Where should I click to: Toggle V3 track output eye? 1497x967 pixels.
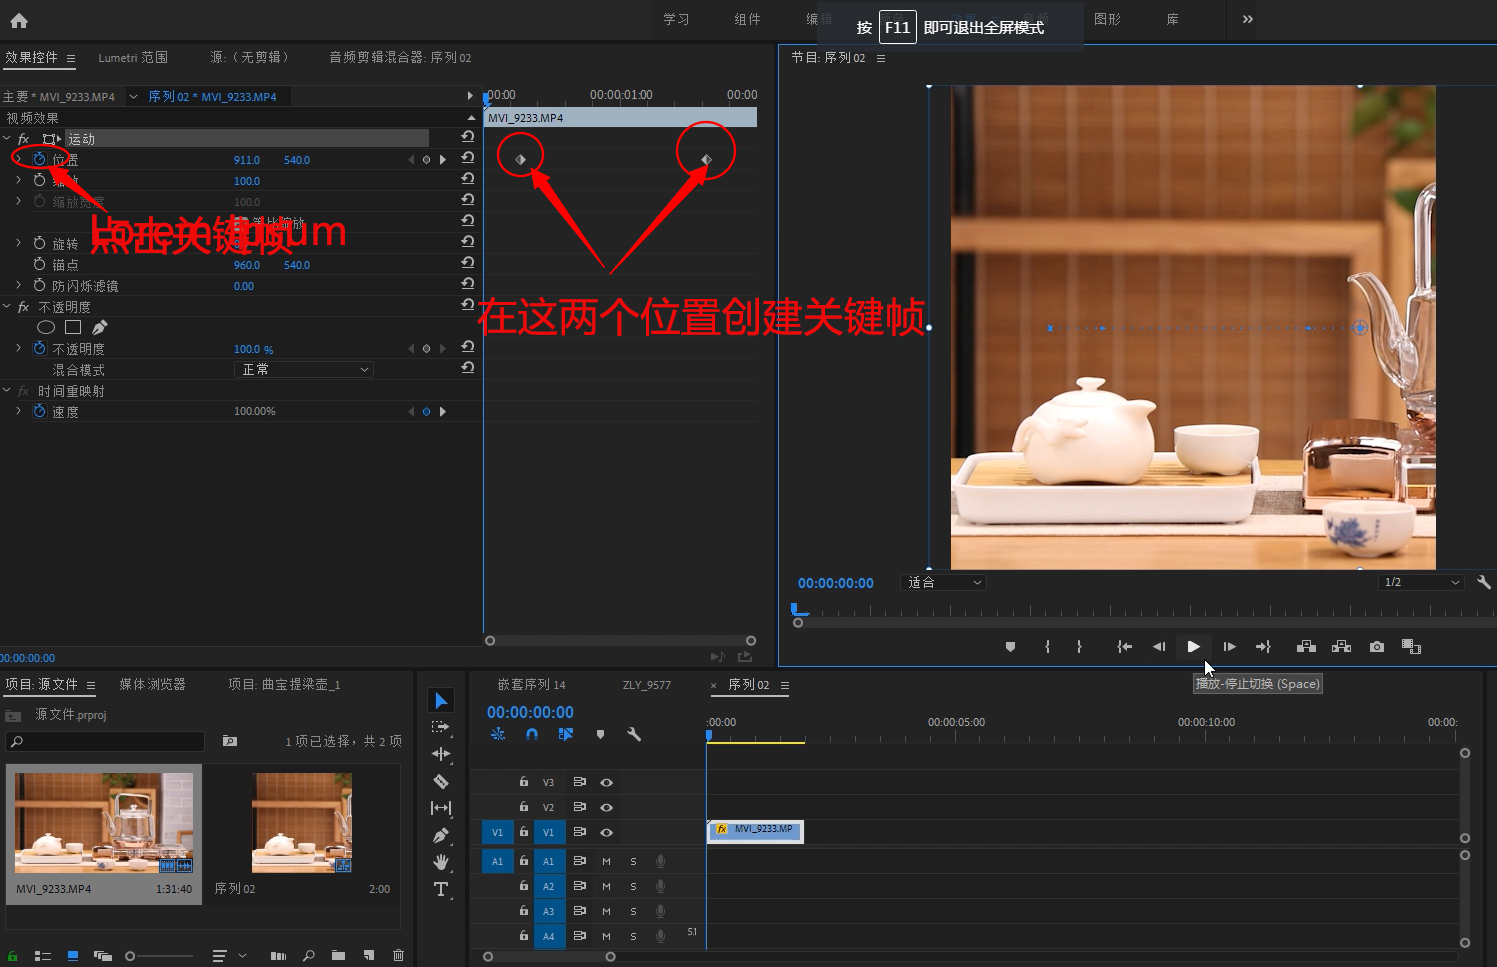[606, 782]
